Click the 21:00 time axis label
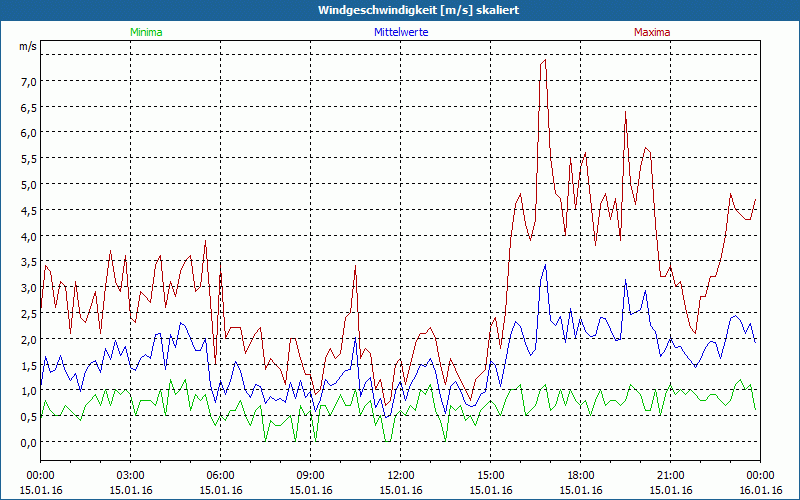This screenshot has width=800, height=500. coord(670,476)
